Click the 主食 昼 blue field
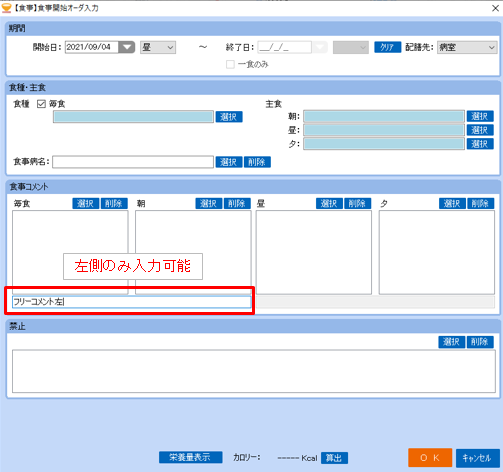This screenshot has width=503, height=472. [384, 130]
